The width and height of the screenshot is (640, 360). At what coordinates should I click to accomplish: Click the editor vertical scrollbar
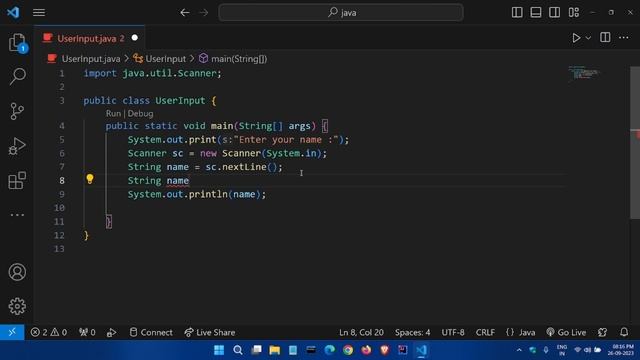[x=635, y=143]
